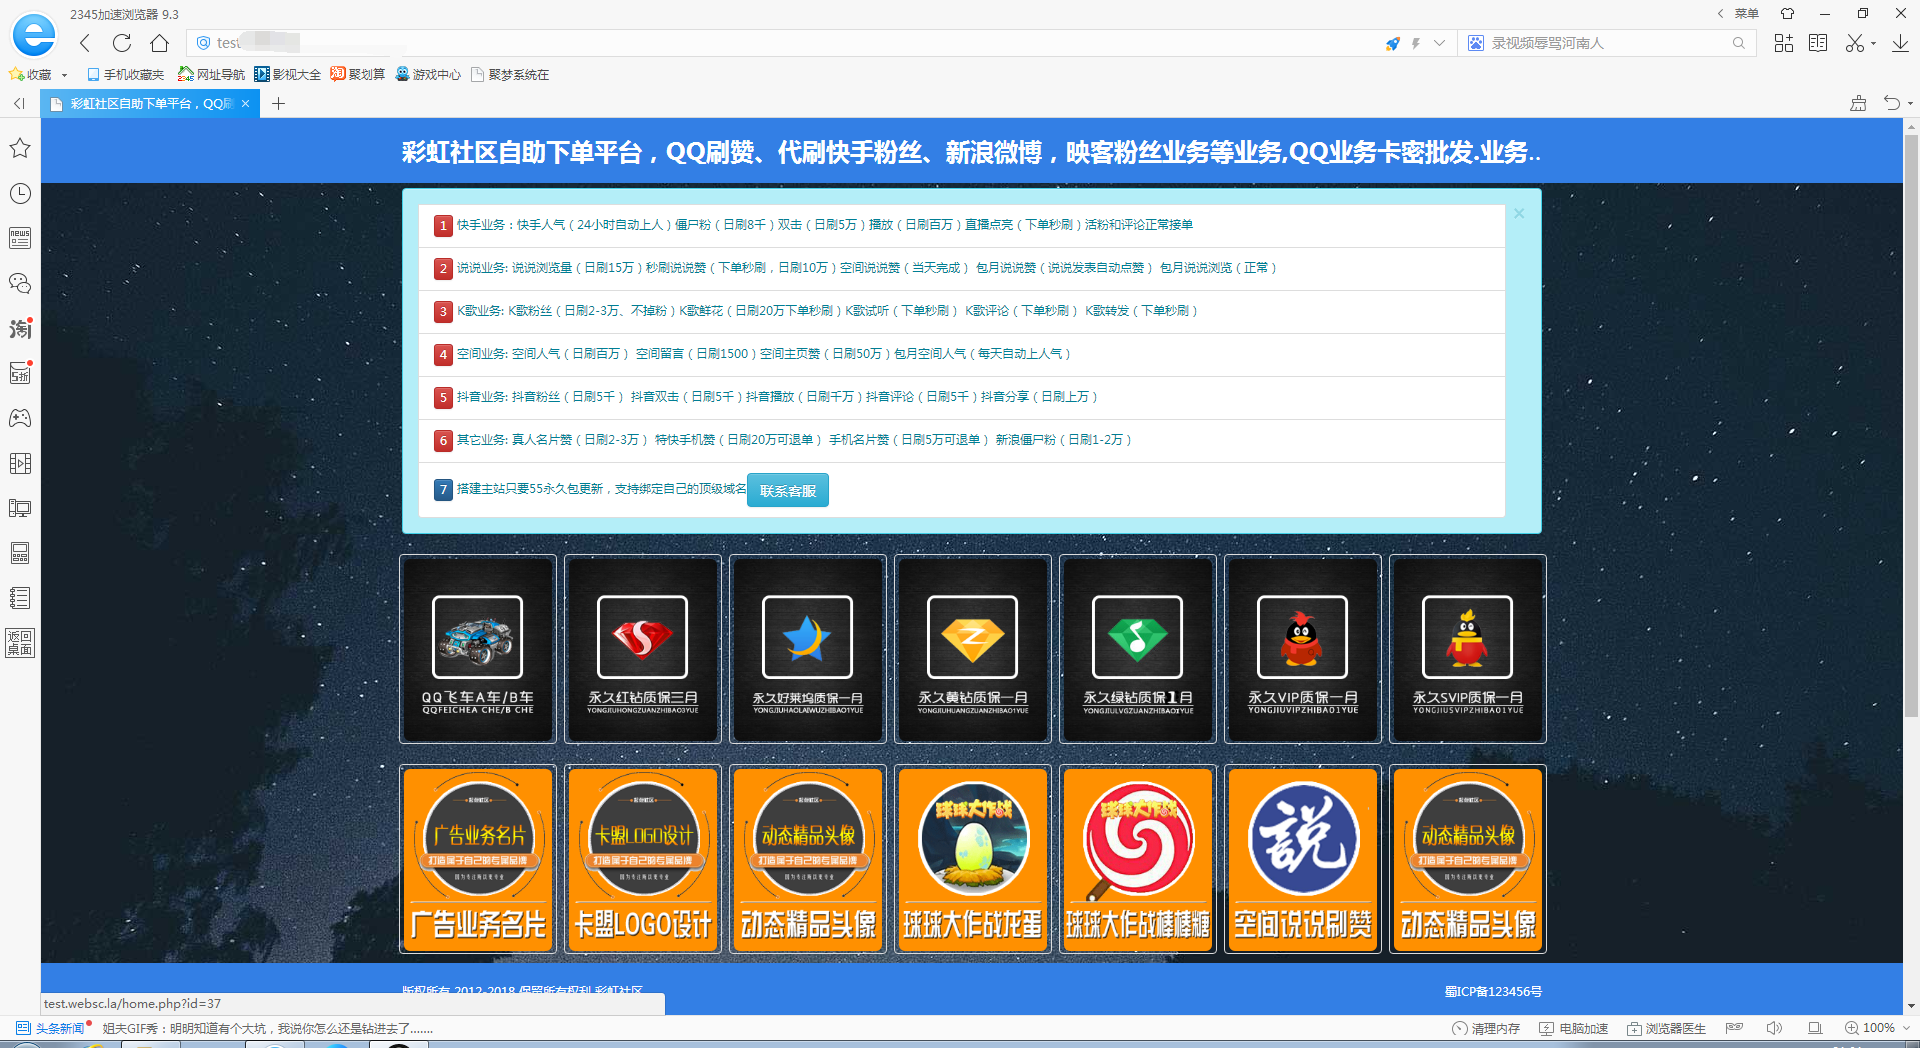Open the 游戏中心 bookmark

tap(428, 75)
